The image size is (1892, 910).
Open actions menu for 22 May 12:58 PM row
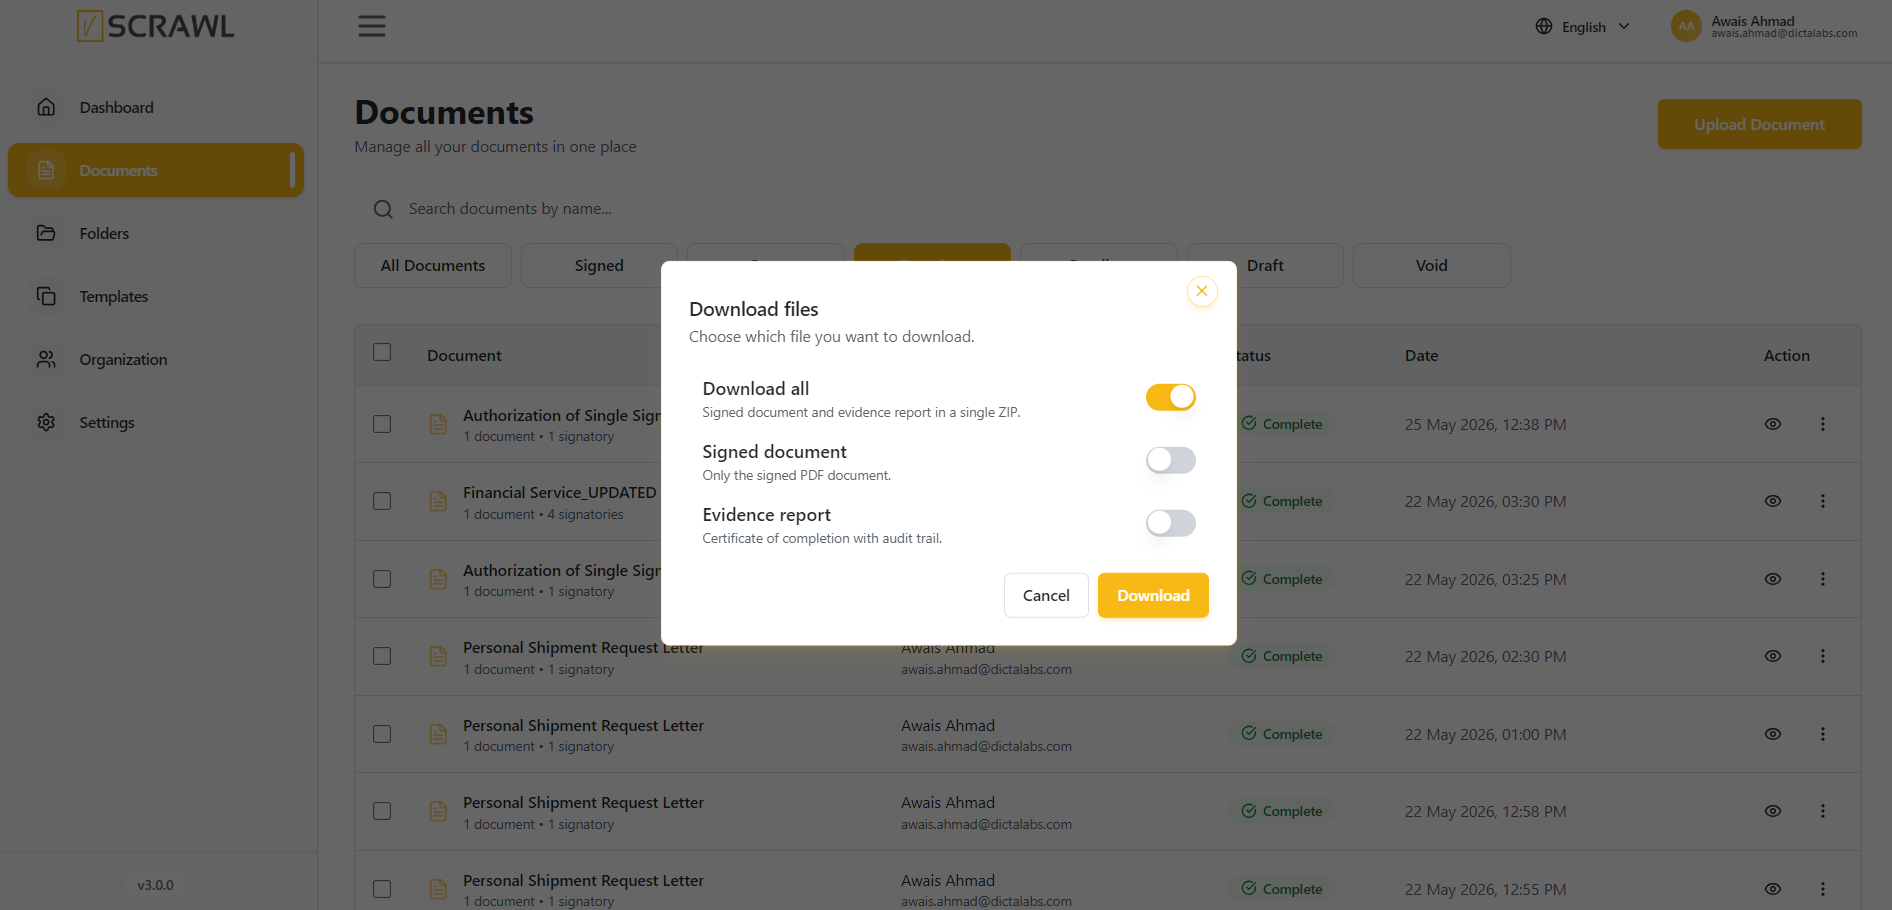pyautogui.click(x=1823, y=811)
